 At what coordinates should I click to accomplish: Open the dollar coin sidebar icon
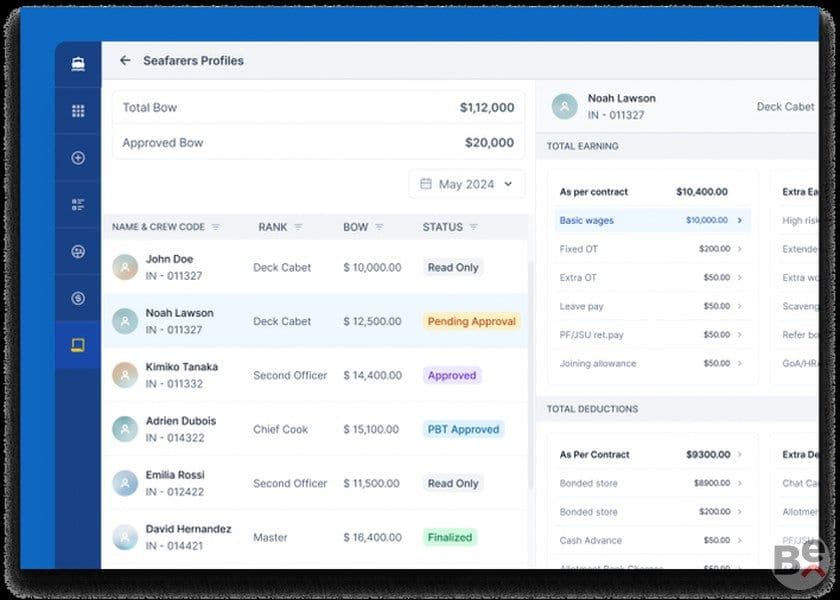(78, 298)
